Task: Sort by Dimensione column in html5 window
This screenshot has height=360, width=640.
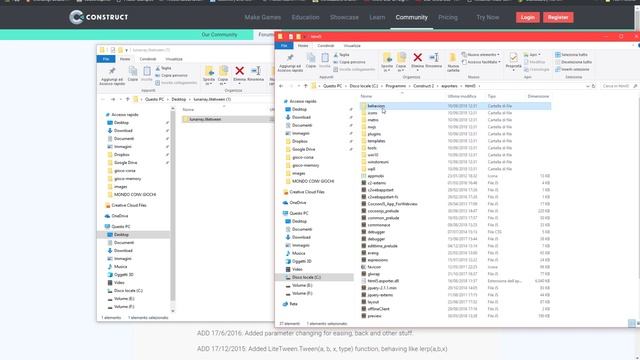Action: tap(538, 96)
